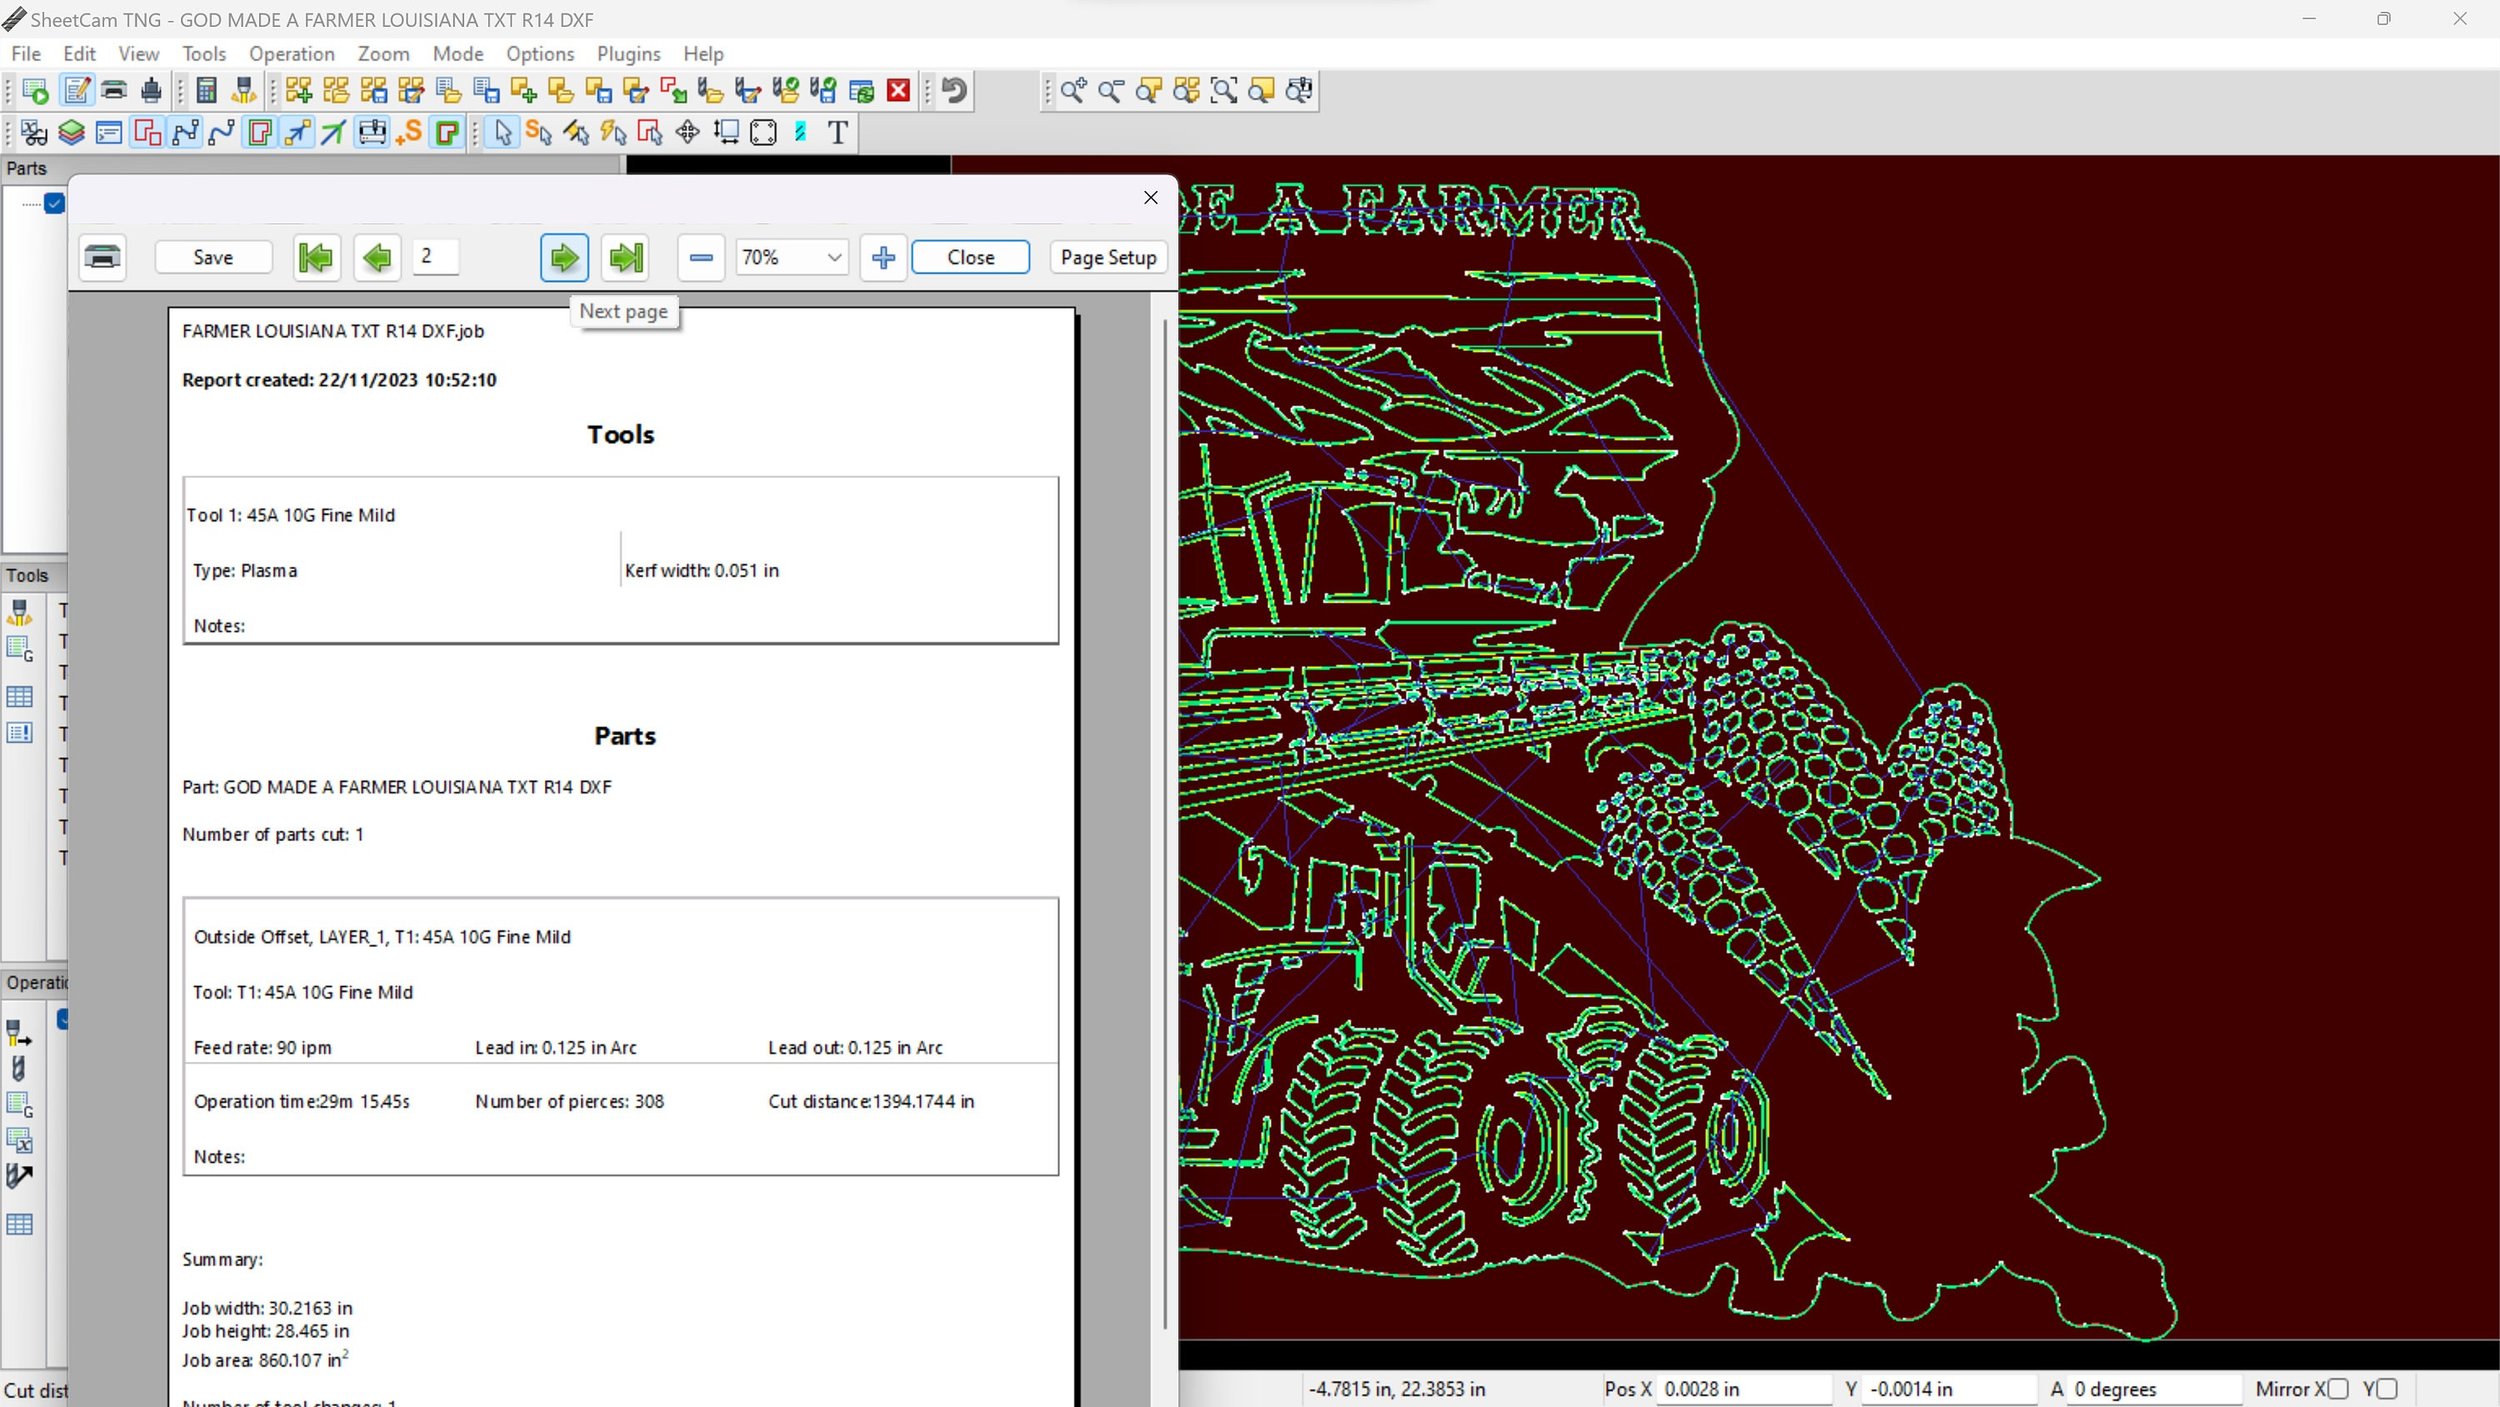Click the Save button in report preview
This screenshot has width=2500, height=1407.
[x=213, y=257]
